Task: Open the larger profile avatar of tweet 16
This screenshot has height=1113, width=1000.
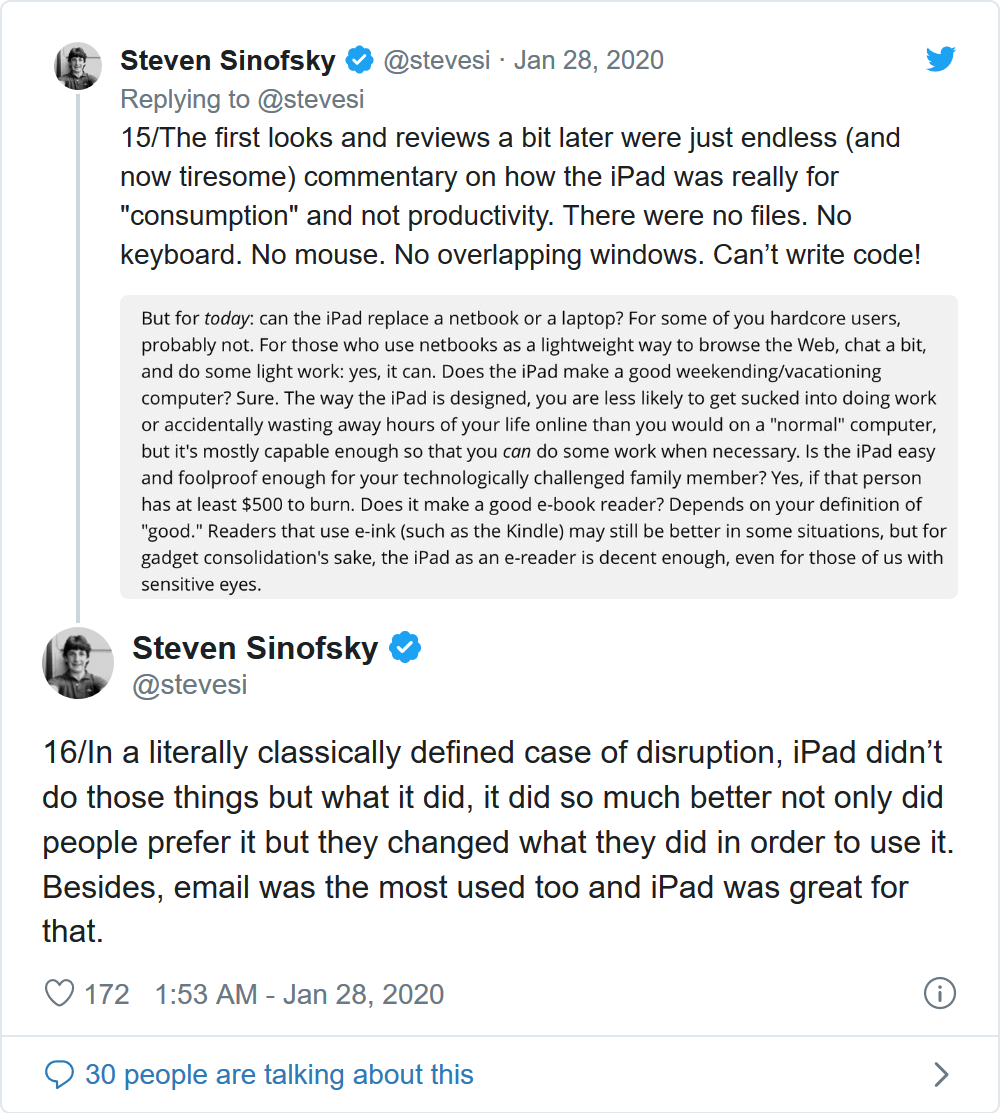Action: click(x=78, y=662)
